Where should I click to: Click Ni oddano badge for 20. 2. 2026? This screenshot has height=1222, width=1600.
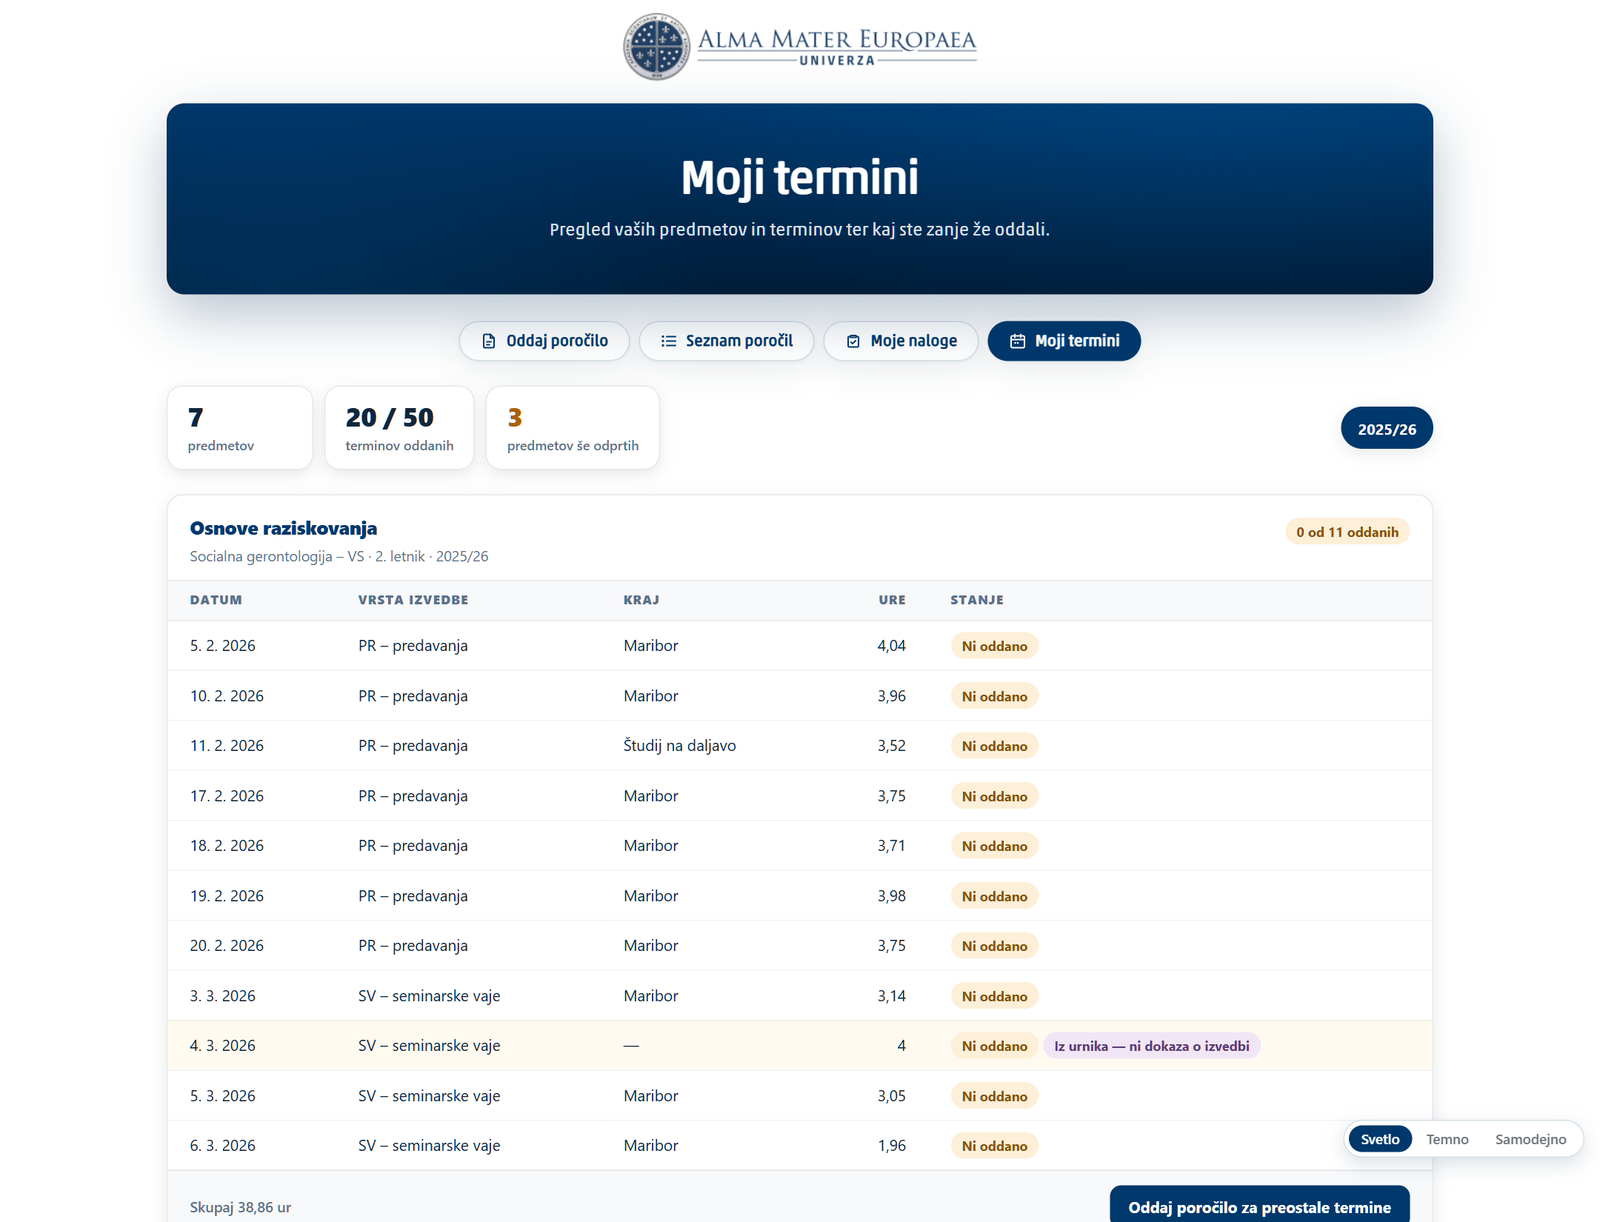point(994,946)
